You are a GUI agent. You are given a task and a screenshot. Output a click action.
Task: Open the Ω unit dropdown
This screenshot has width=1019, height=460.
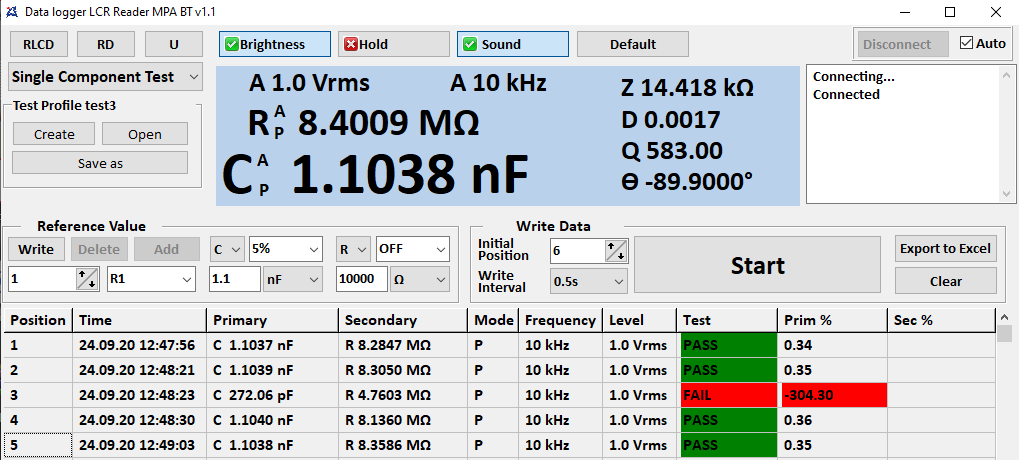(x=420, y=279)
